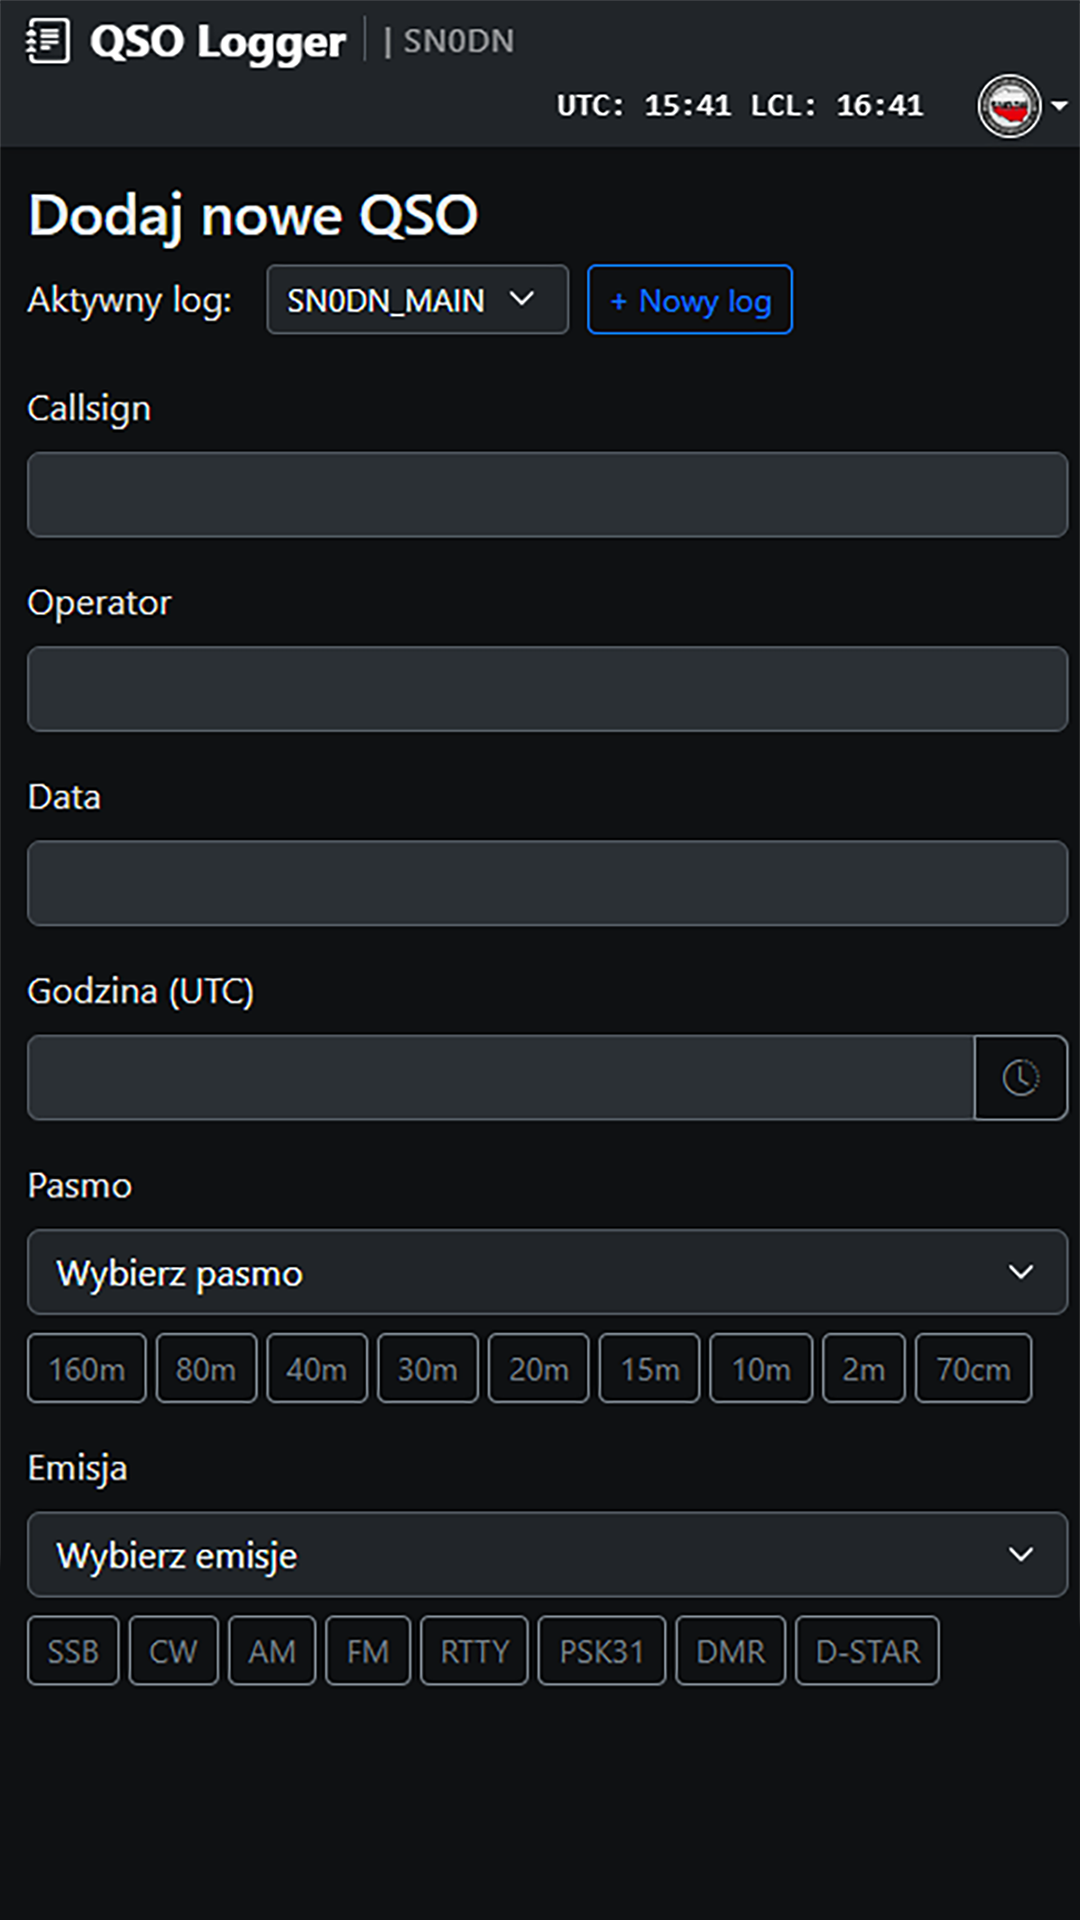Select the 160m band button
The image size is (1080, 1920).
click(x=86, y=1368)
